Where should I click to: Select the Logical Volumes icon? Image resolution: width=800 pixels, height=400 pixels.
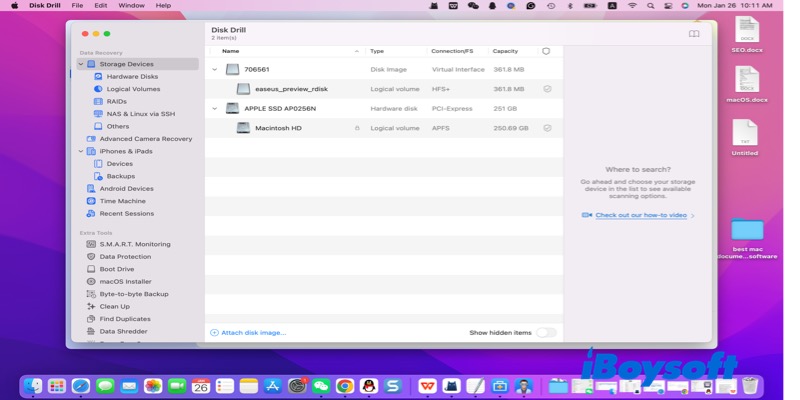point(98,89)
